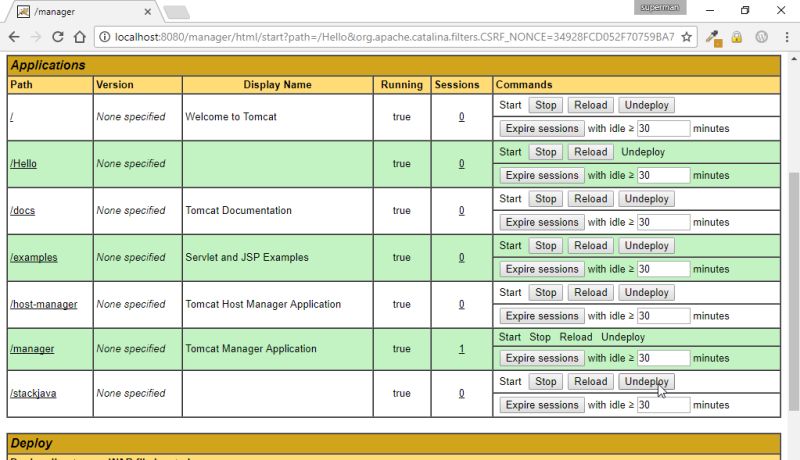800x460 pixels.
Task: Expire sessions for /Hello
Action: click(x=542, y=175)
